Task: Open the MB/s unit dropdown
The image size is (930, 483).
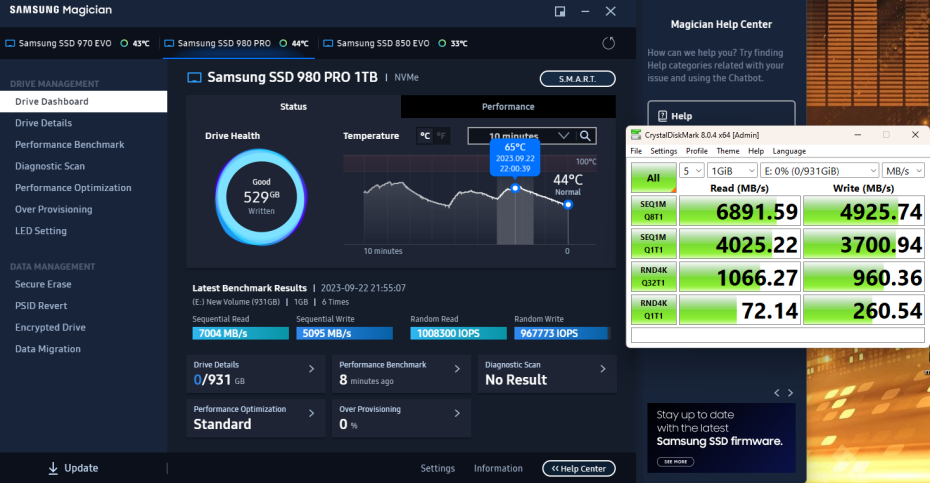Action: pyautogui.click(x=903, y=171)
